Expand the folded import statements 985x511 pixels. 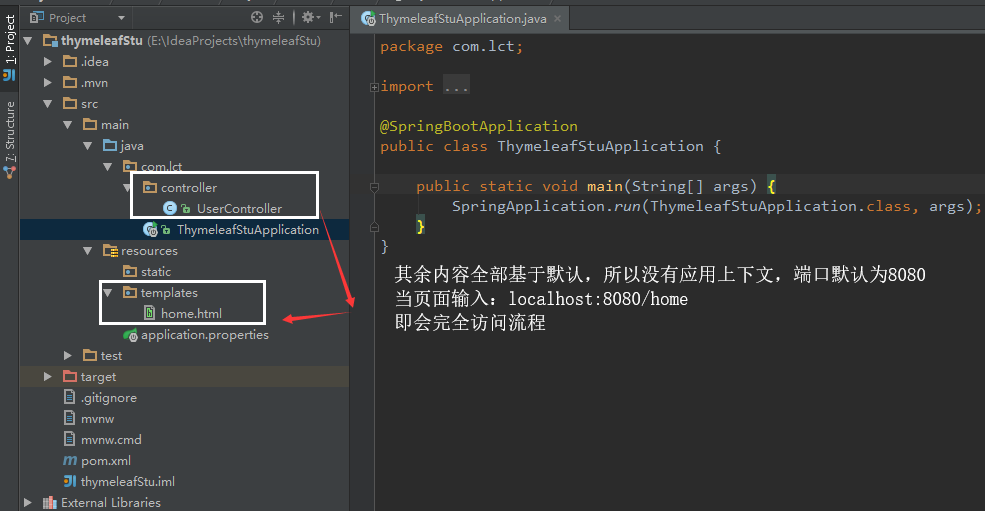[x=374, y=87]
